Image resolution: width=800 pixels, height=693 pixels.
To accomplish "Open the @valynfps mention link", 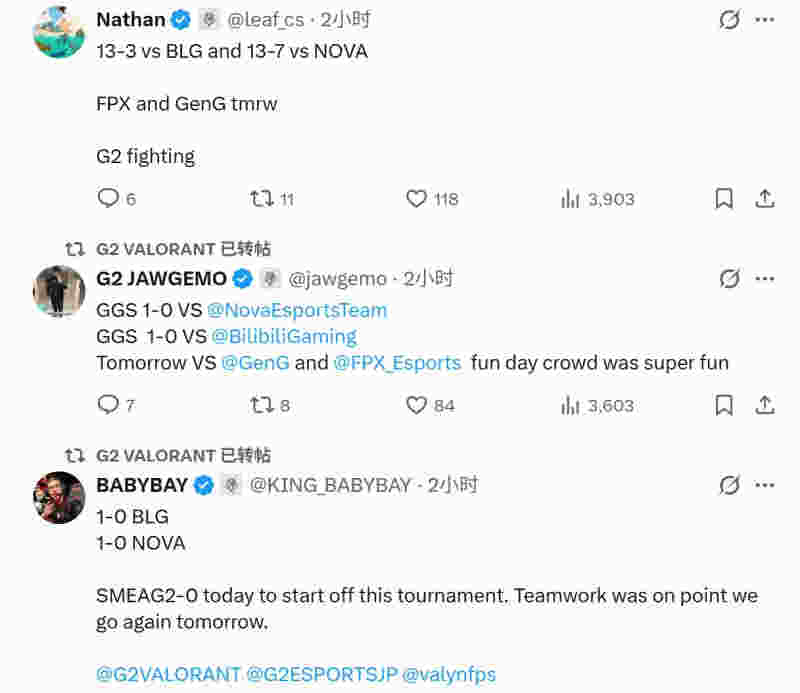I will pos(449,675).
